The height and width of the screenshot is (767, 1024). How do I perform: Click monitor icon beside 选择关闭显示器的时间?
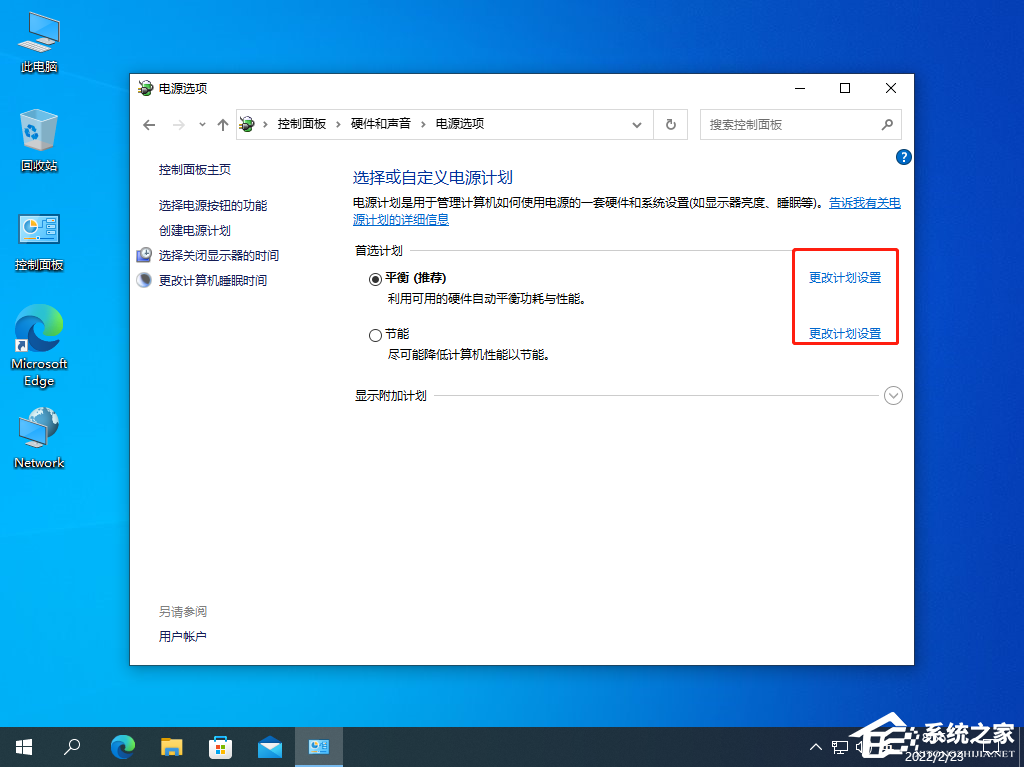[144, 255]
